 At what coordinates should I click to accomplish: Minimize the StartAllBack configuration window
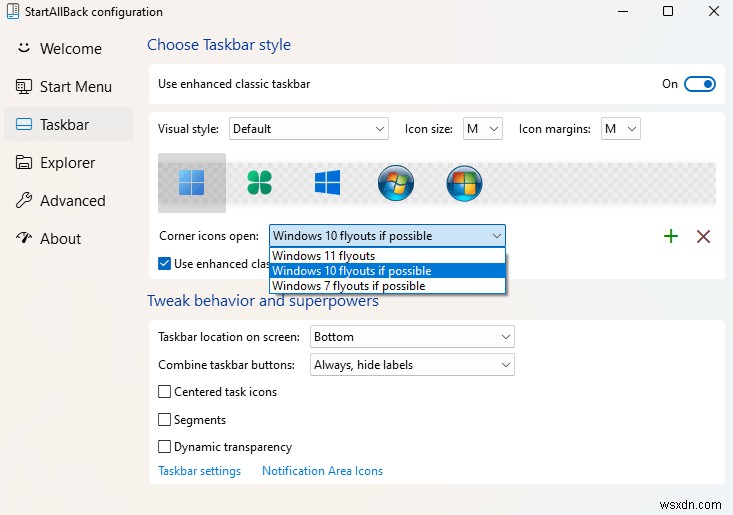click(x=623, y=11)
